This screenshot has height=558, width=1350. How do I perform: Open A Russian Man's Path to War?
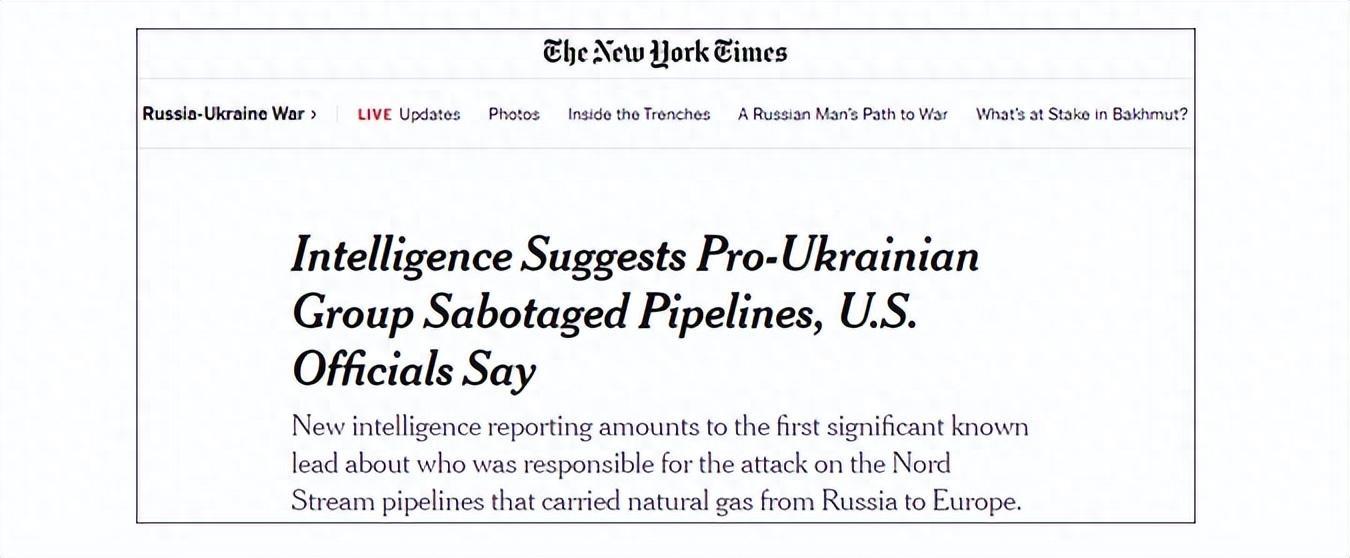tap(842, 114)
